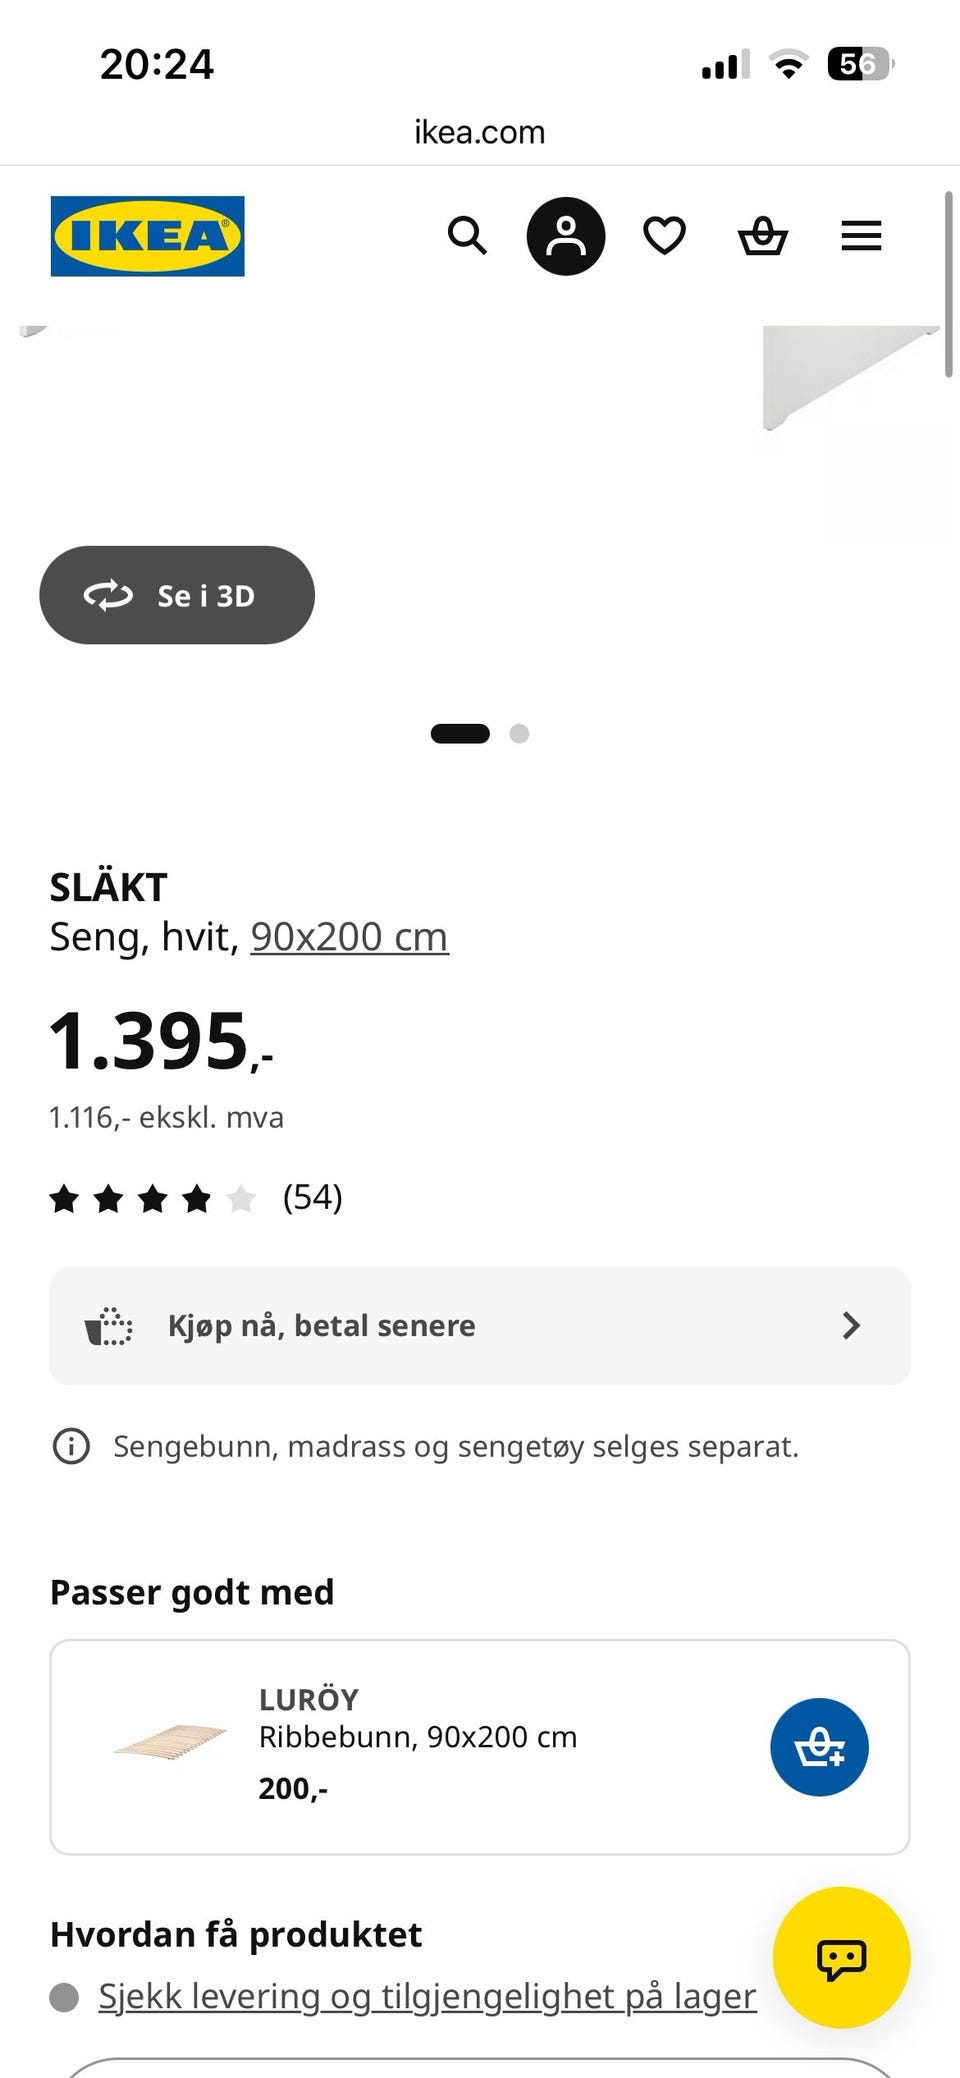The height and width of the screenshot is (2078, 960).
Task: Open Sjekk levering og tilgjengelighet link
Action: click(x=427, y=1996)
